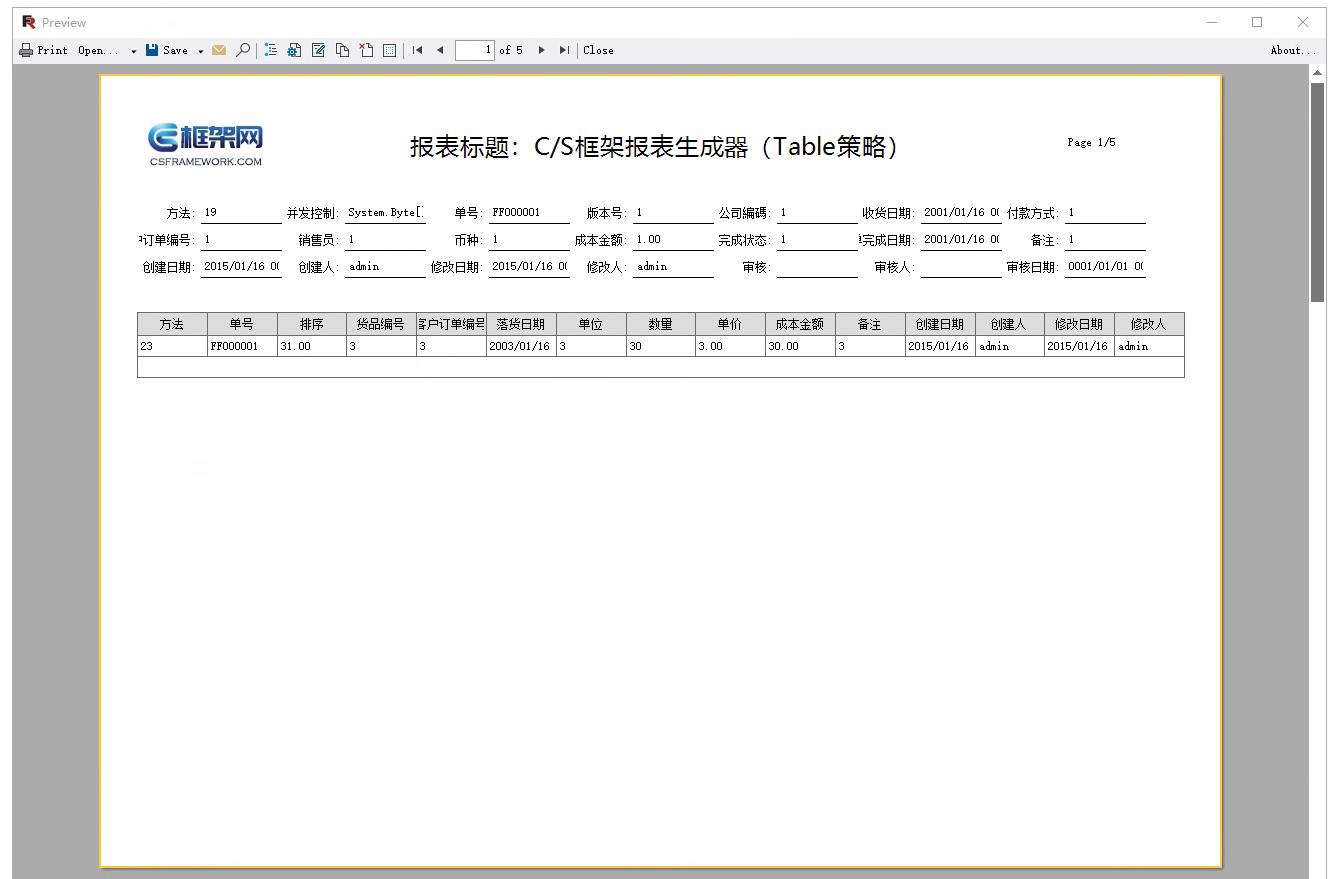Open the search tool with magnifier icon
Image resolution: width=1343 pixels, height=879 pixels.
click(x=242, y=49)
